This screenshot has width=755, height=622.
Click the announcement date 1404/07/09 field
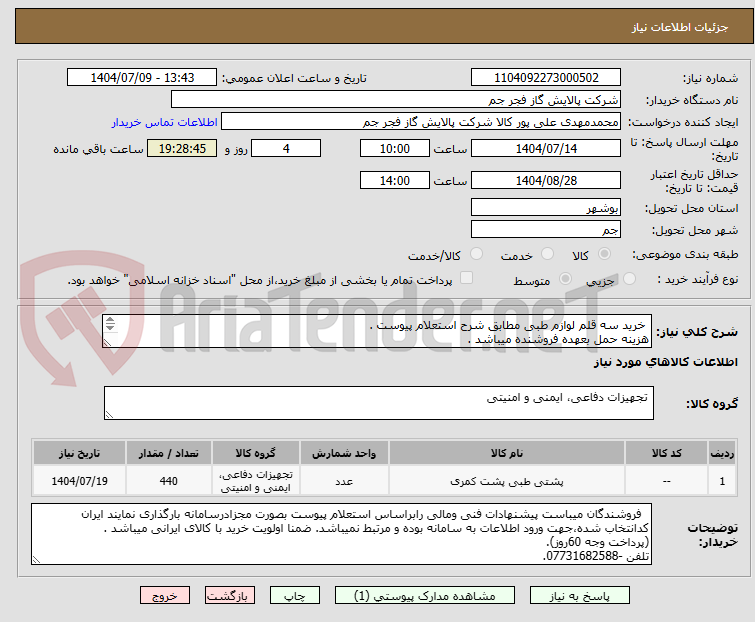click(x=142, y=78)
